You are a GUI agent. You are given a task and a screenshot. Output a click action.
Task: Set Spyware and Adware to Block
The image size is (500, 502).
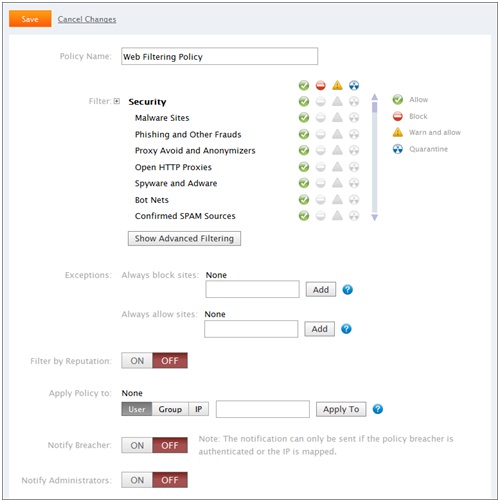tap(320, 183)
